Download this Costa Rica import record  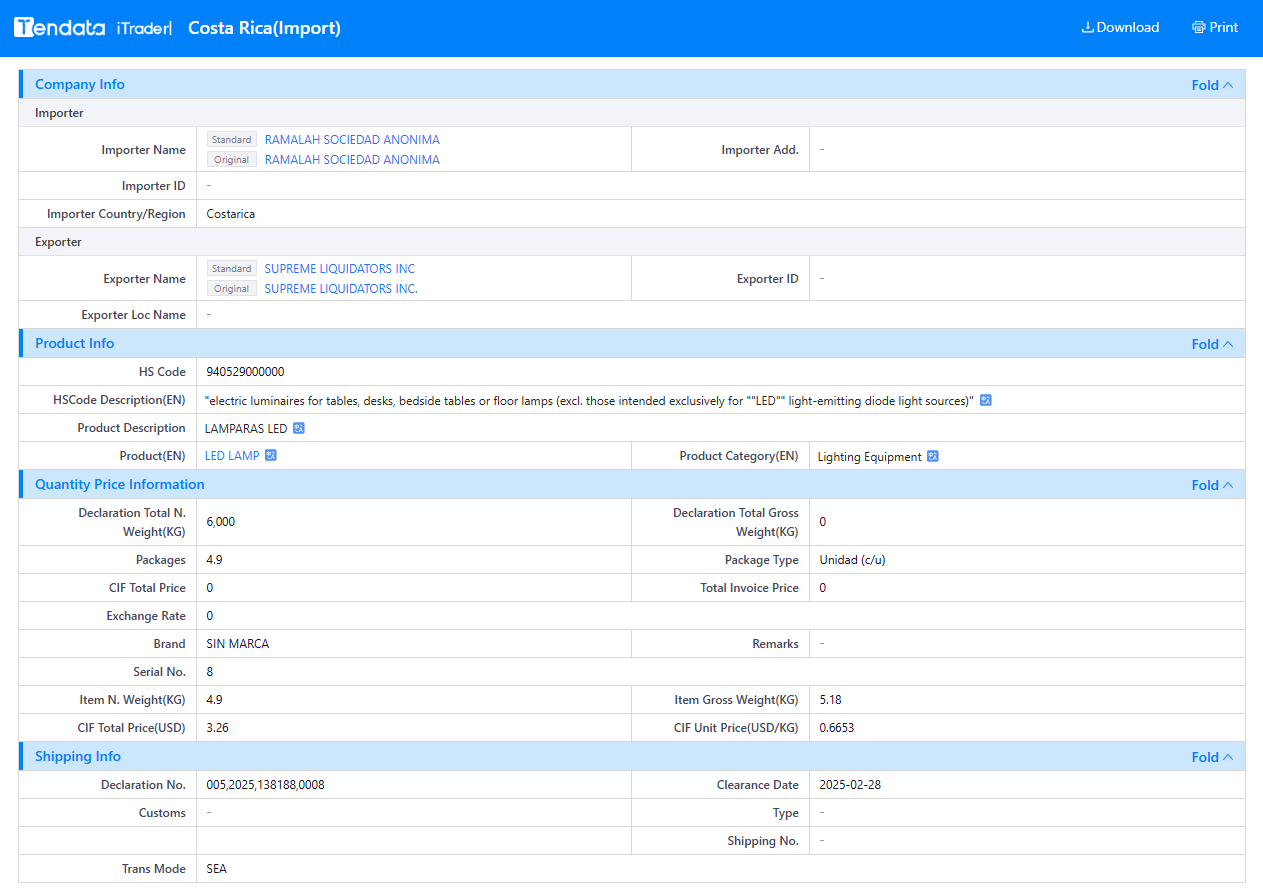(1120, 28)
